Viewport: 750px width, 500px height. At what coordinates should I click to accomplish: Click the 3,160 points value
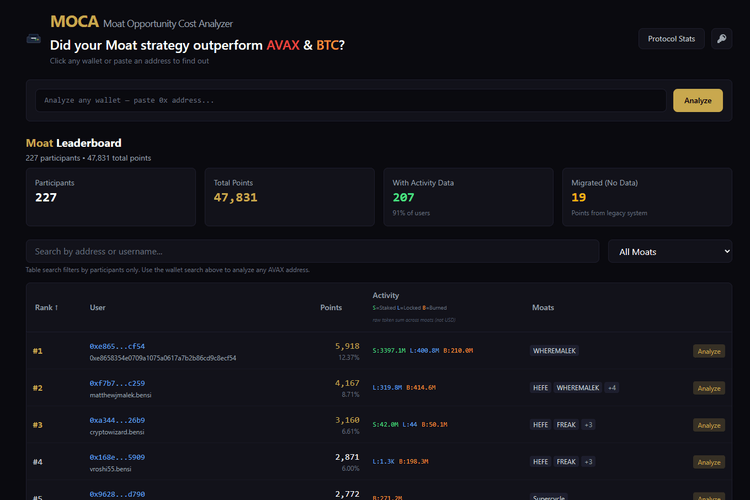click(347, 420)
